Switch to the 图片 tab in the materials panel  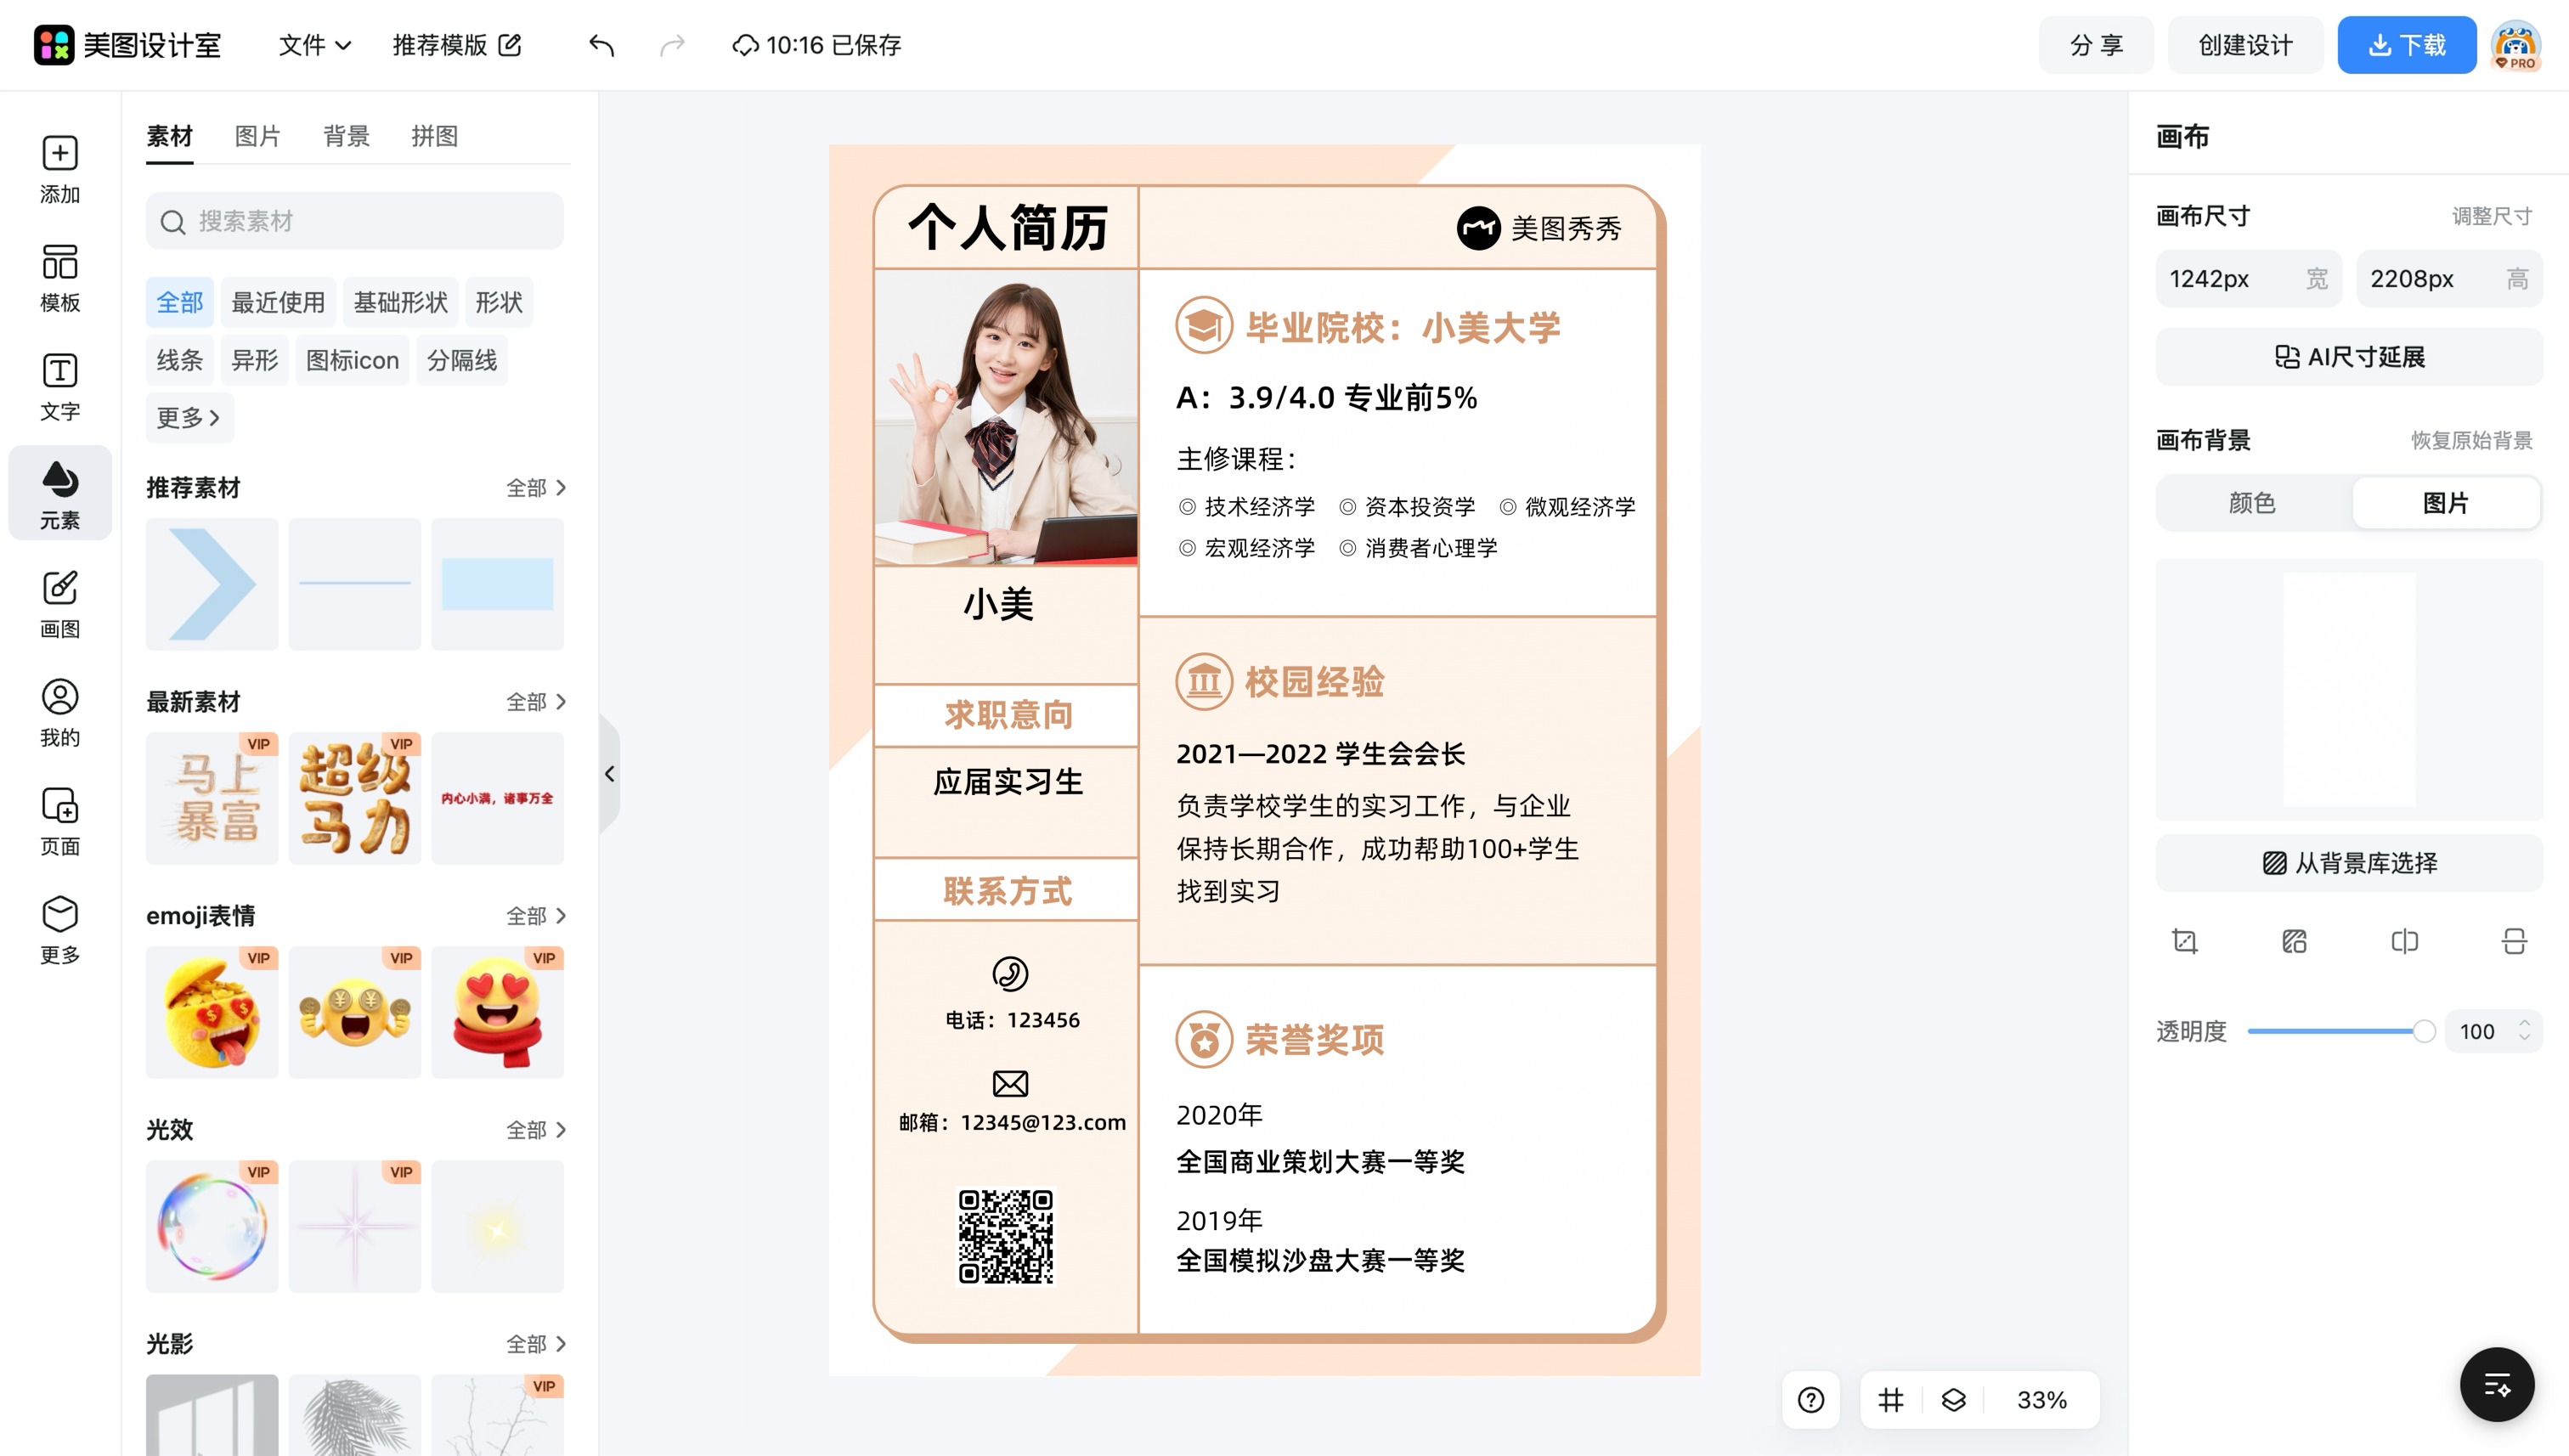[257, 136]
